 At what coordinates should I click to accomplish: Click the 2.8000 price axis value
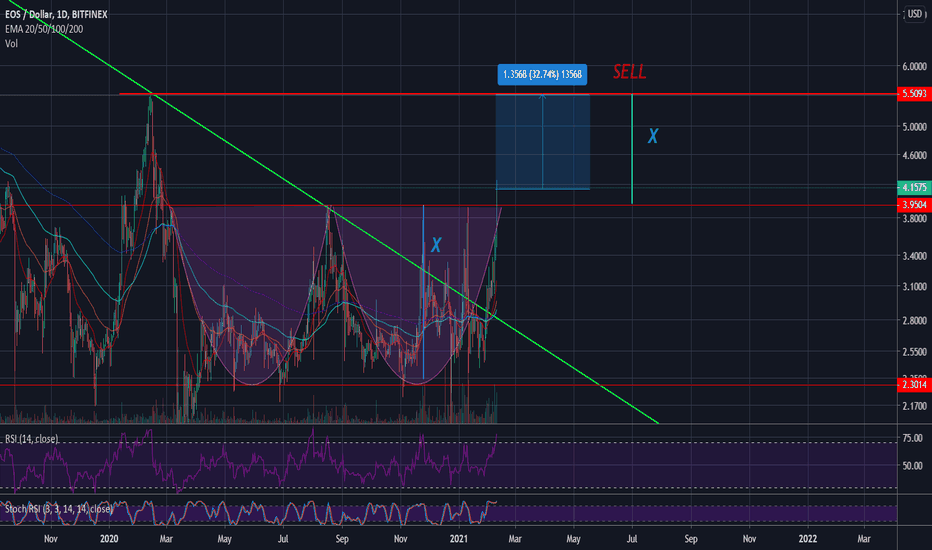click(914, 320)
